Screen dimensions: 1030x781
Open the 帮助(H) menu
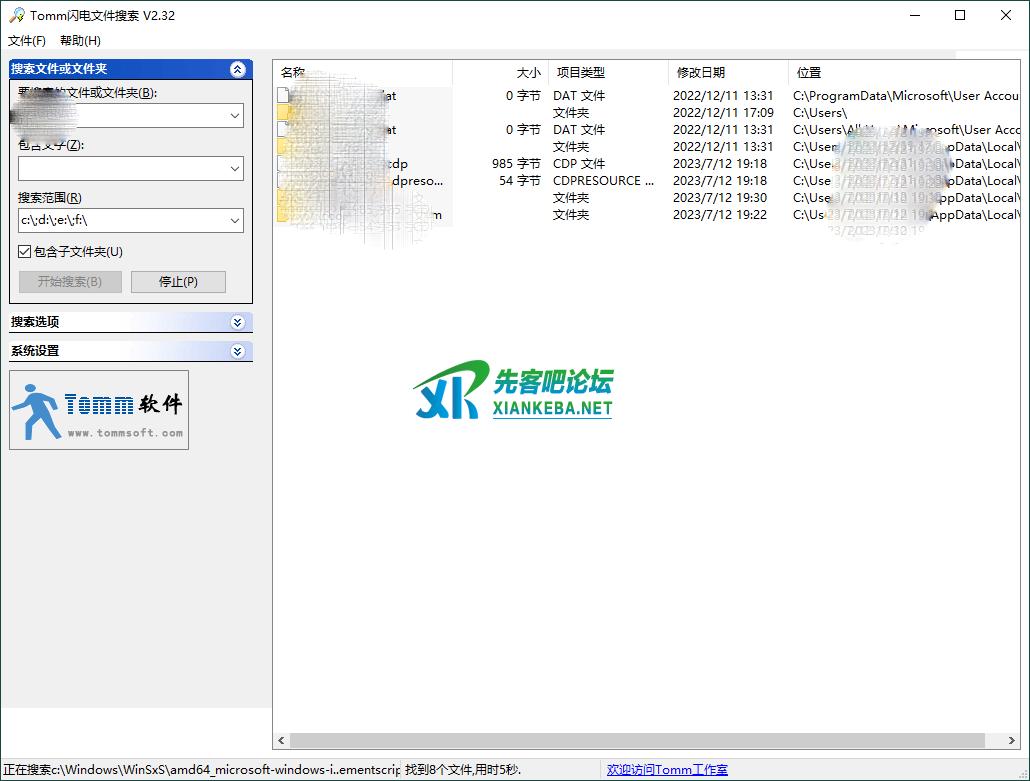(x=80, y=41)
